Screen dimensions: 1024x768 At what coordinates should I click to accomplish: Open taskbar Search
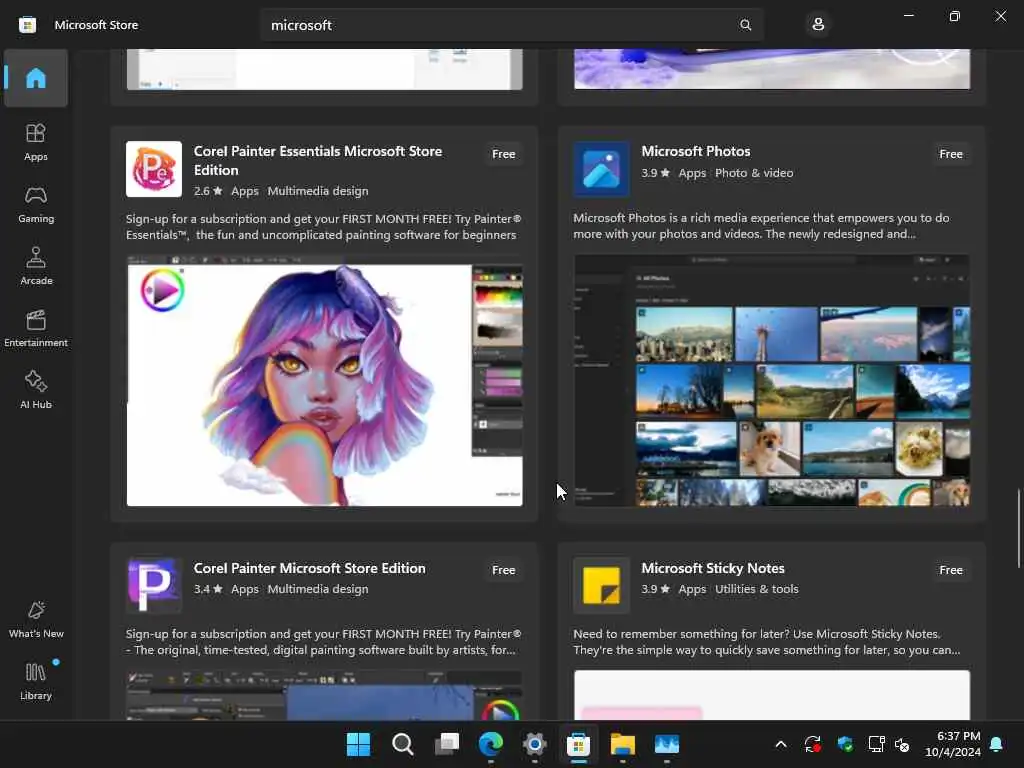pos(403,744)
